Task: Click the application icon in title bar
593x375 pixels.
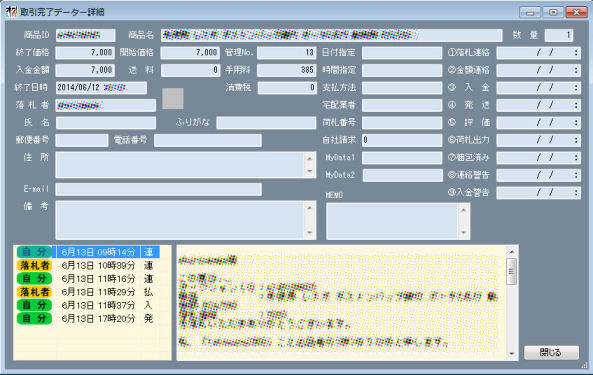Action: click(11, 12)
